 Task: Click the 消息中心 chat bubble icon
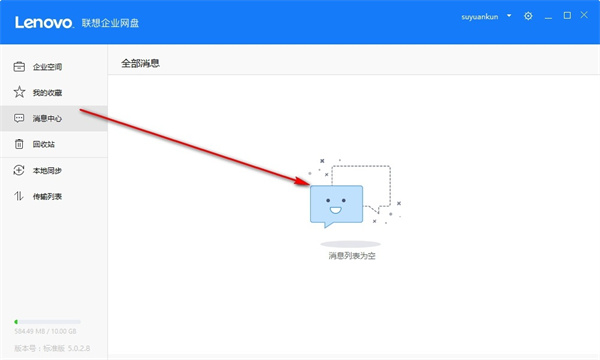19,118
